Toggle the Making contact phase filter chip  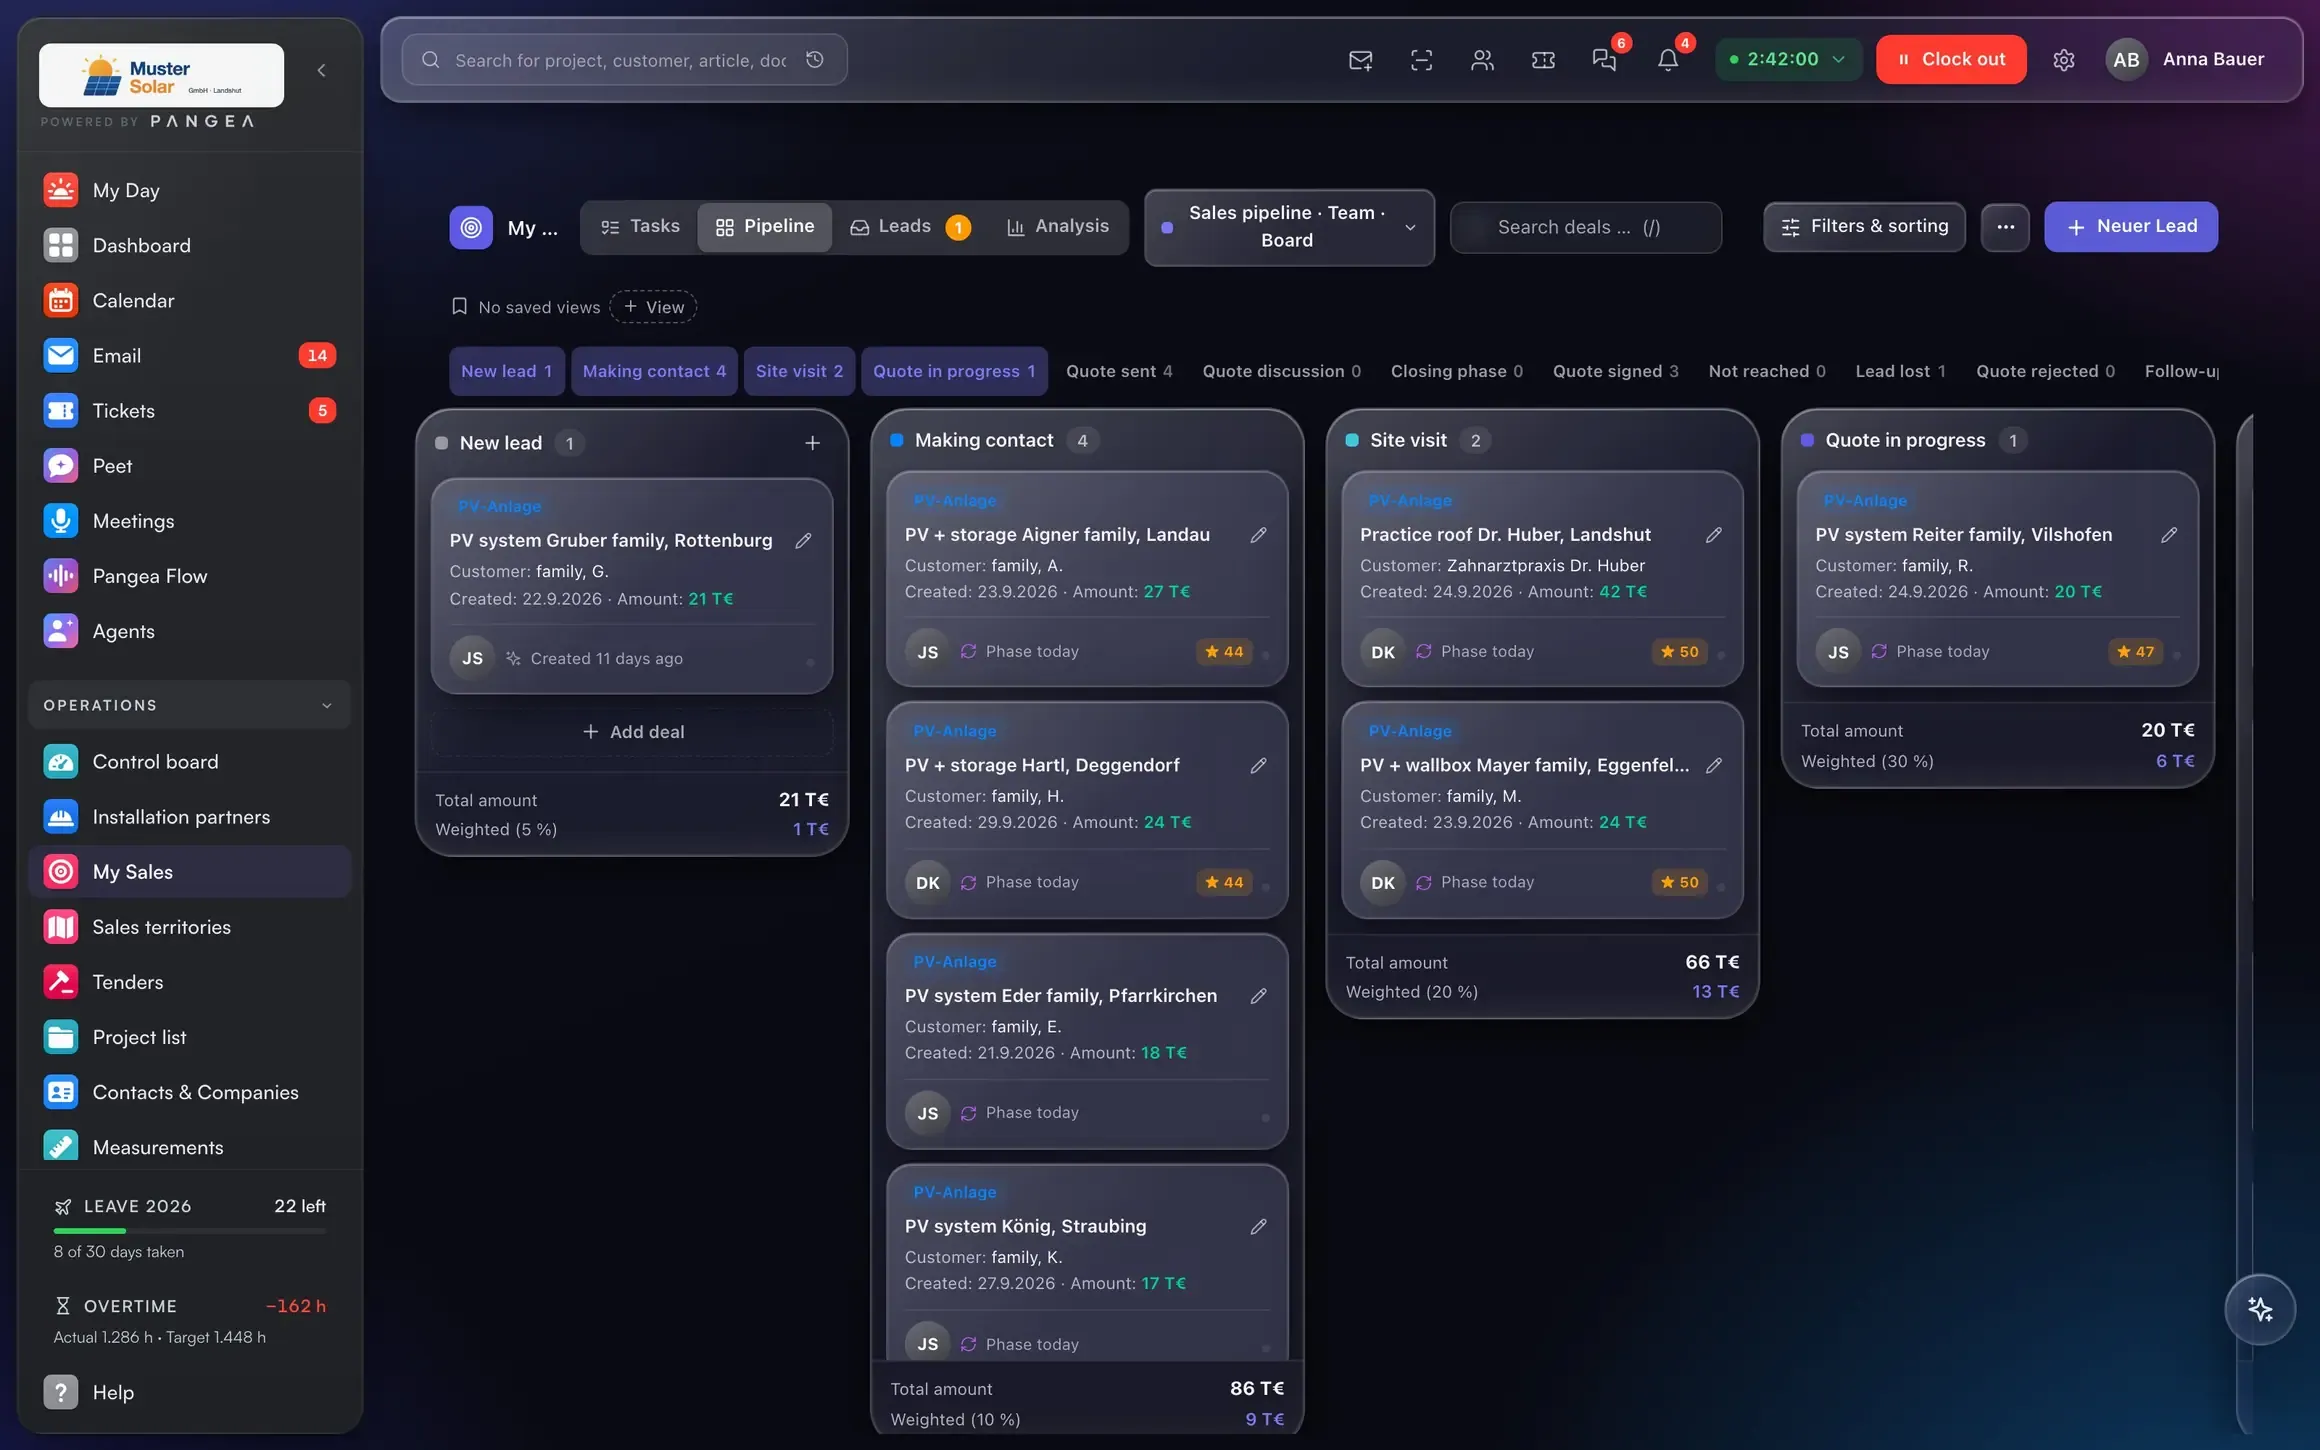(x=654, y=371)
